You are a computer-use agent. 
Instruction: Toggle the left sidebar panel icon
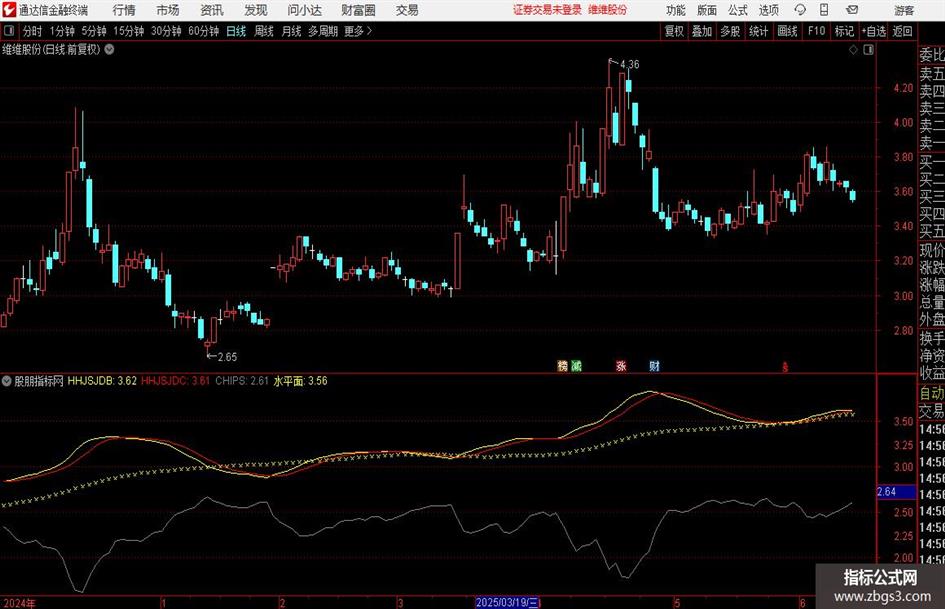(8, 31)
